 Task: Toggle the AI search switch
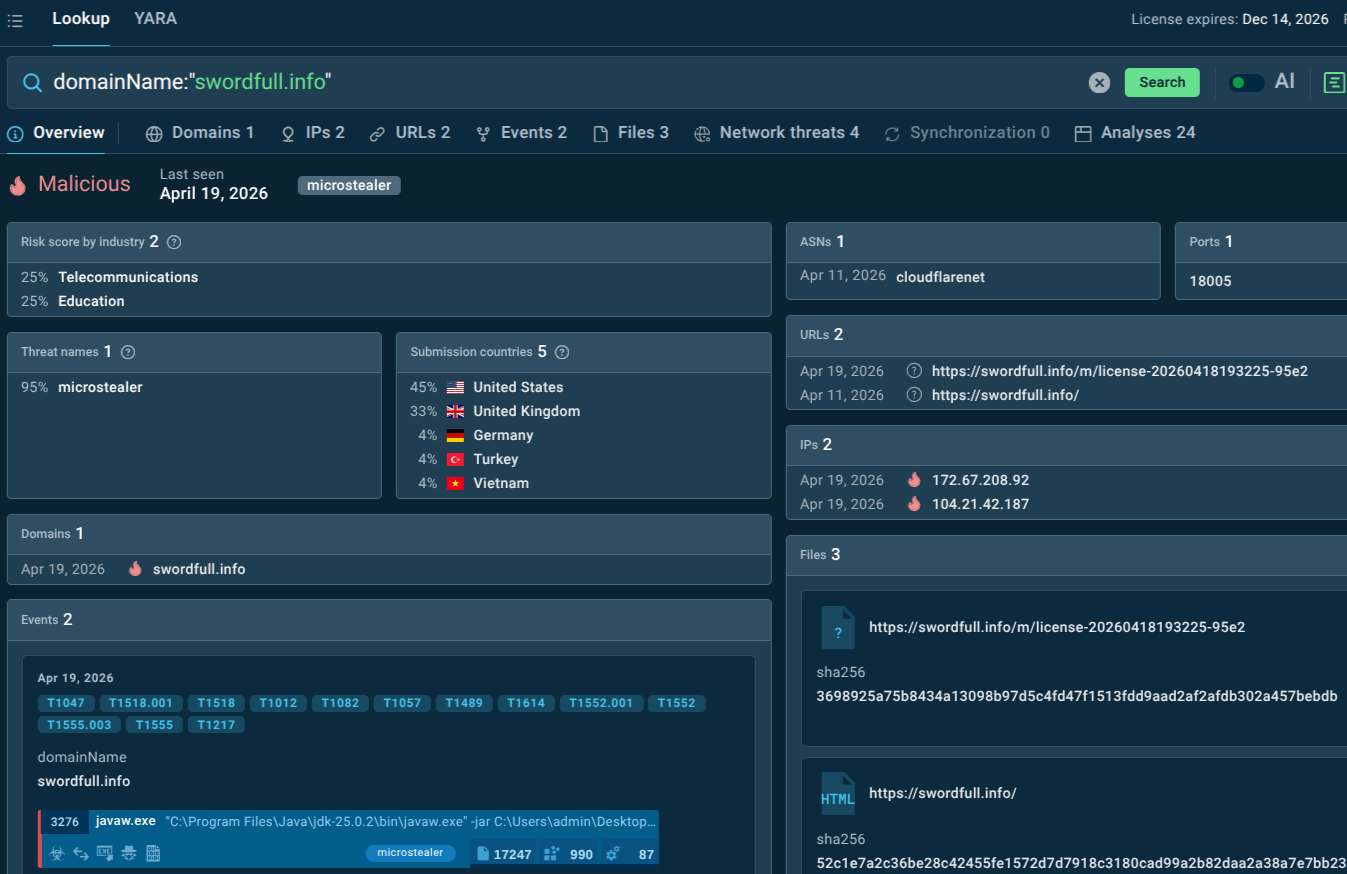click(x=1246, y=83)
